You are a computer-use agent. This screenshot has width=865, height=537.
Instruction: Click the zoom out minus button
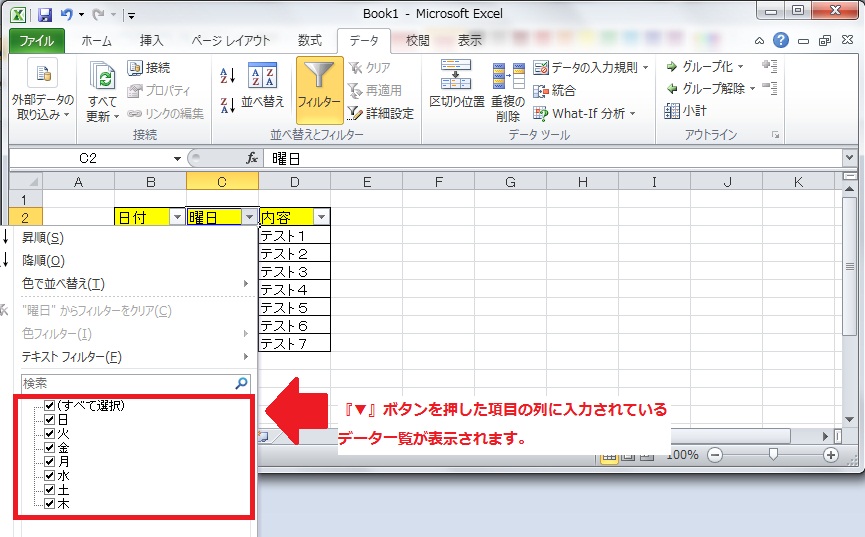tap(715, 455)
